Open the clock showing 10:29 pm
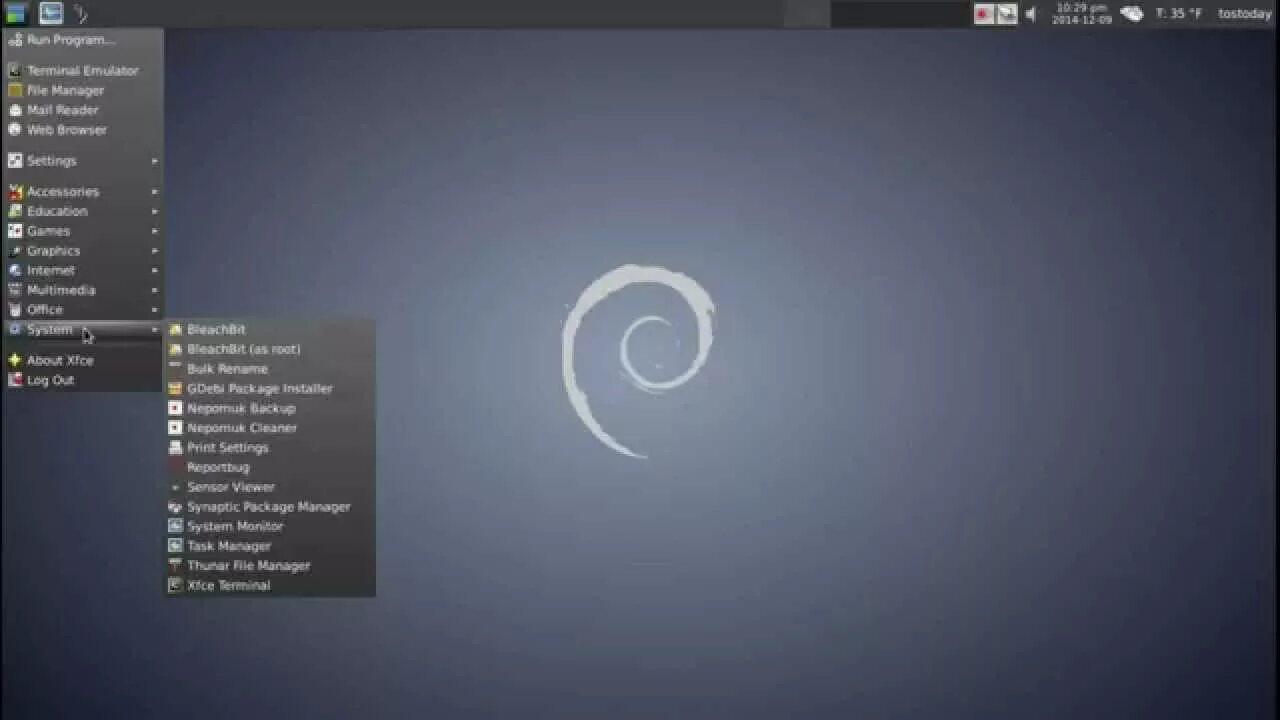 (x=1082, y=13)
